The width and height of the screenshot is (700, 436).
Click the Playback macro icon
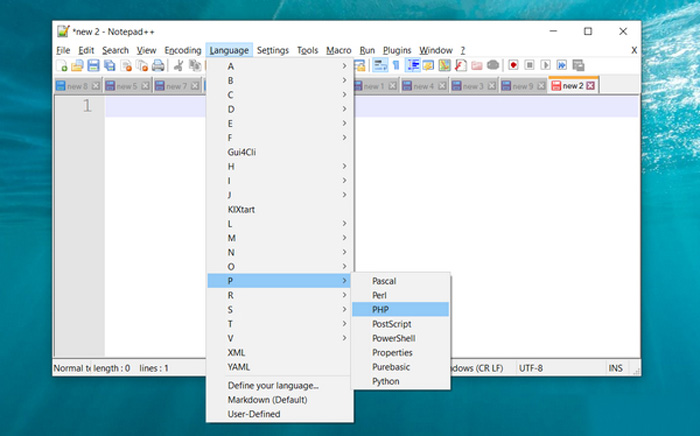click(546, 66)
